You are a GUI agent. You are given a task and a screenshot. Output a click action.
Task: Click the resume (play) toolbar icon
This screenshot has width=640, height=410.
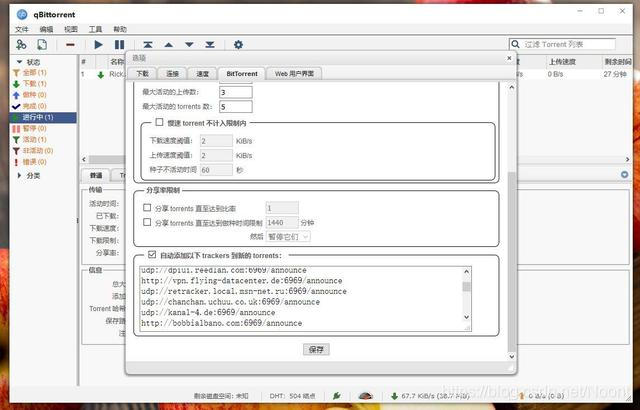coord(98,44)
